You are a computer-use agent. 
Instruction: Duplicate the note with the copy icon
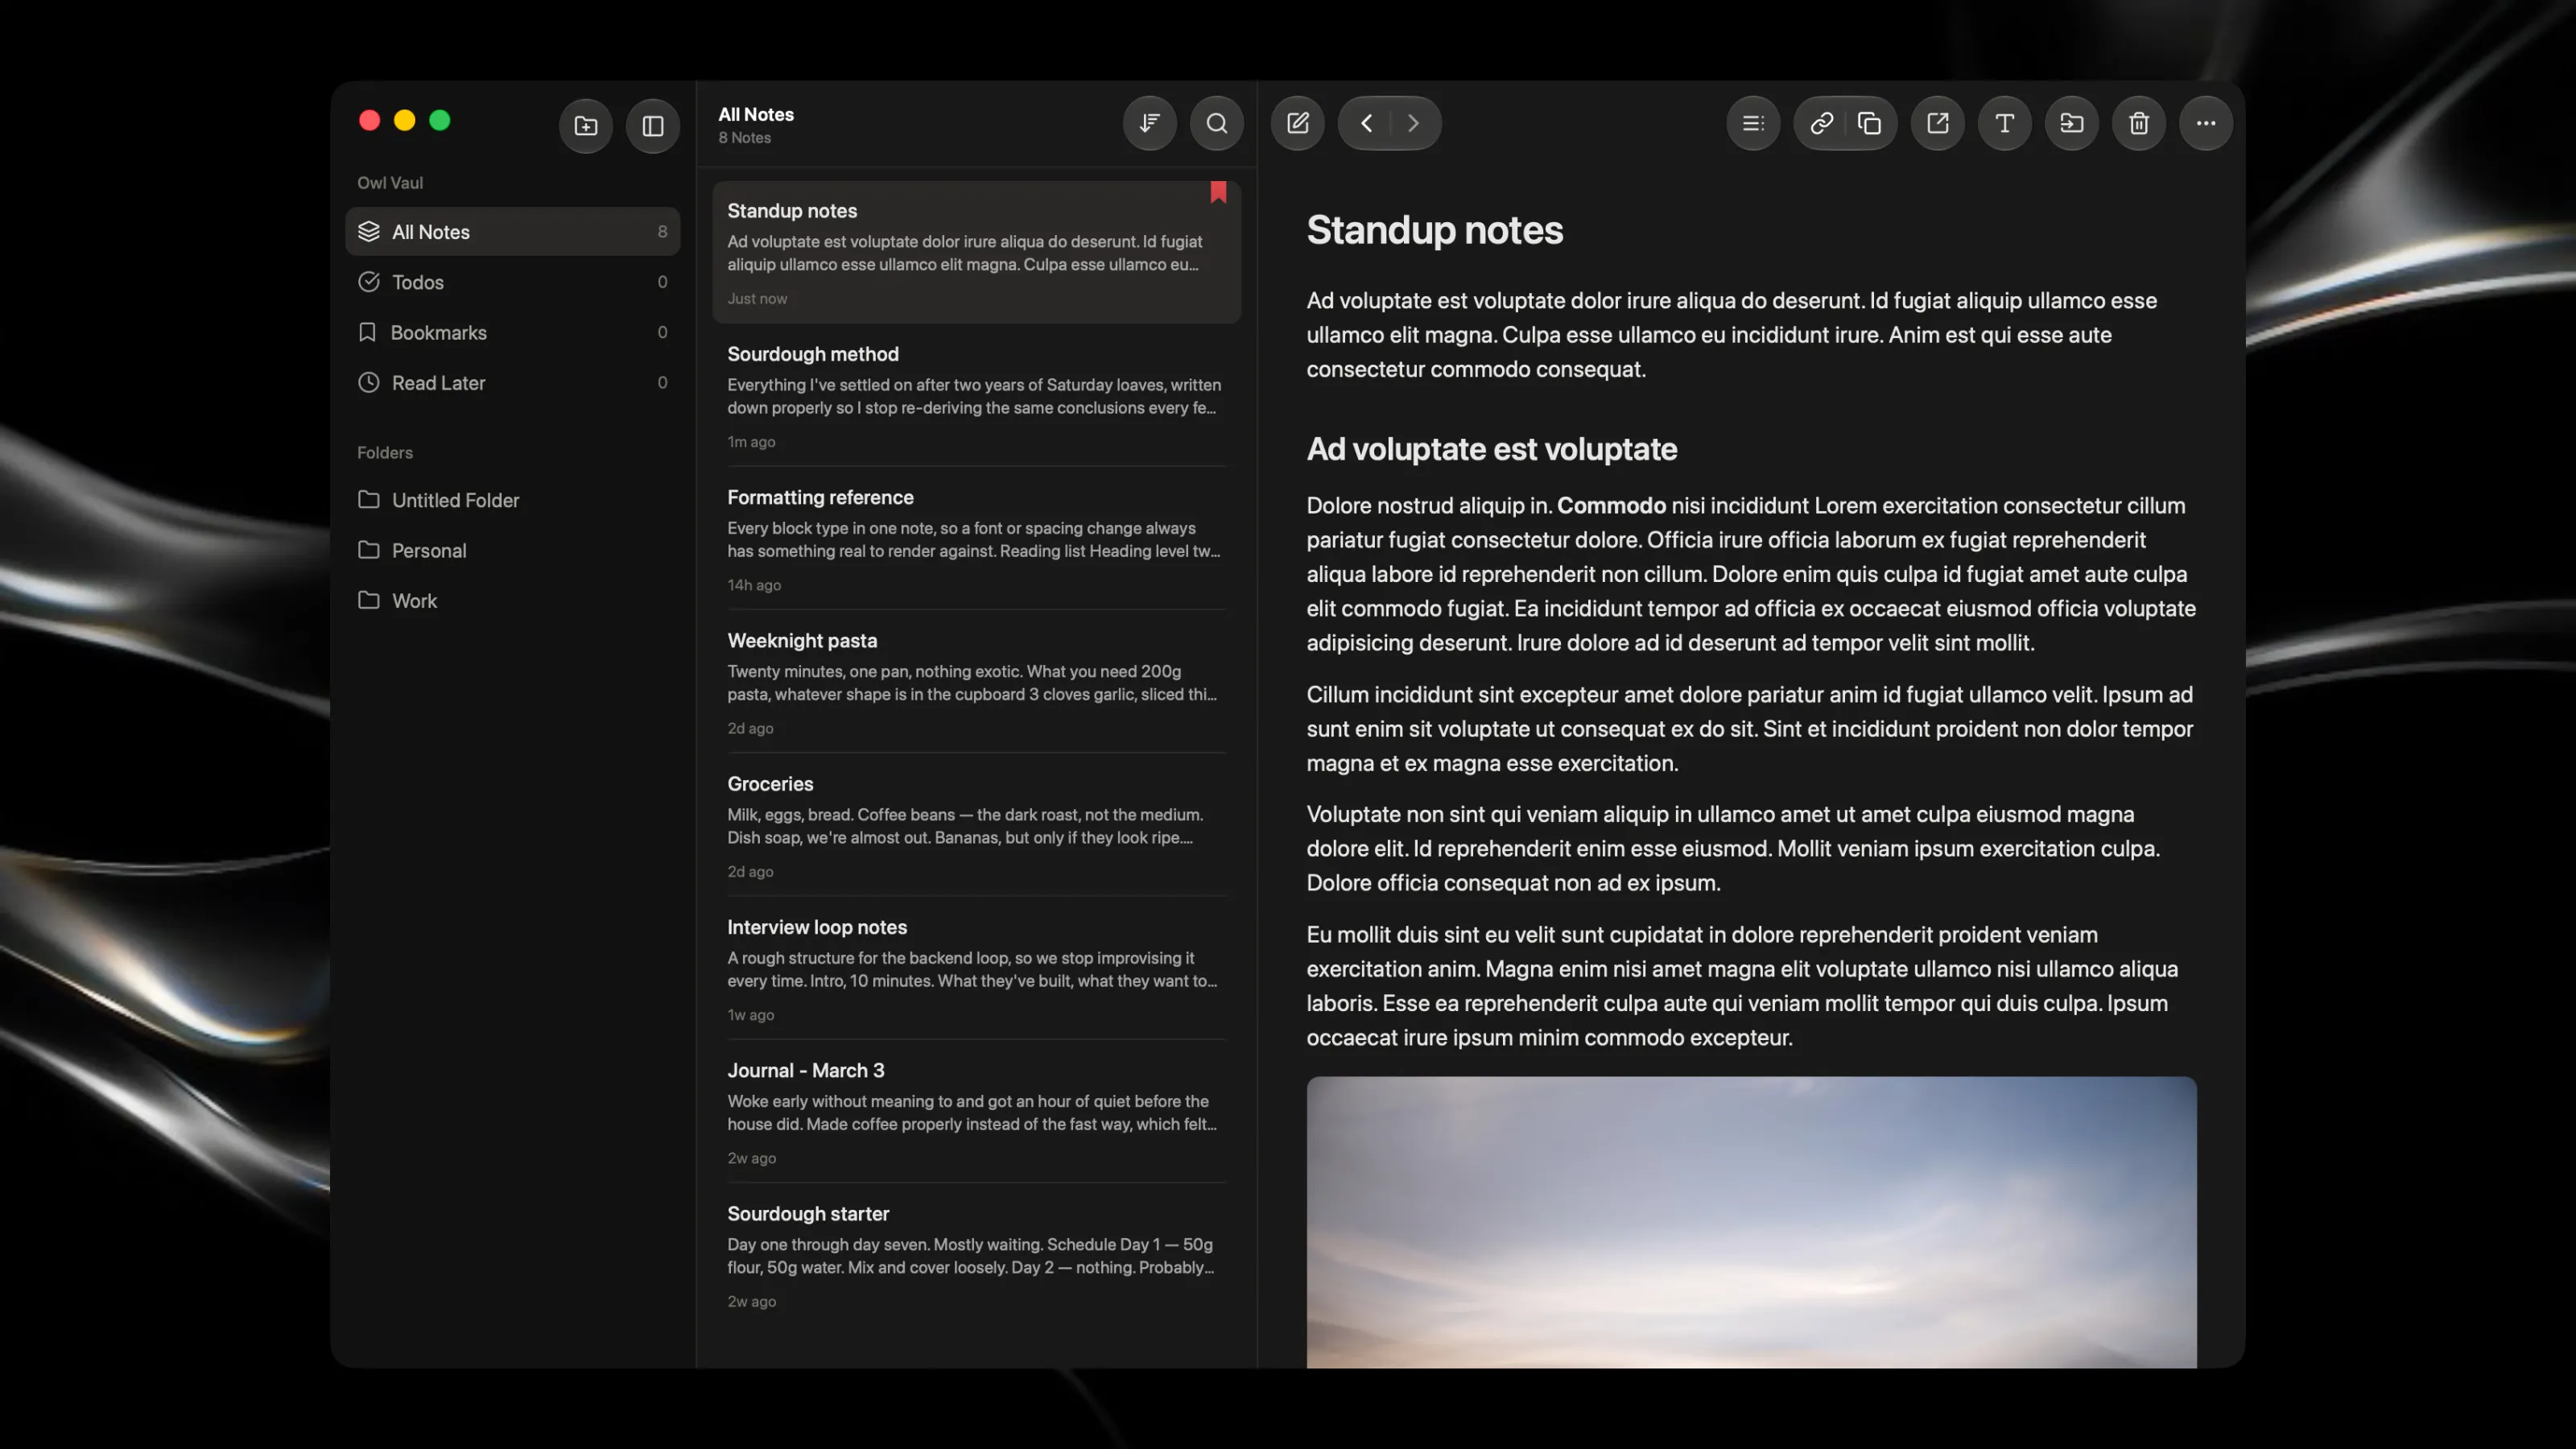click(1869, 123)
